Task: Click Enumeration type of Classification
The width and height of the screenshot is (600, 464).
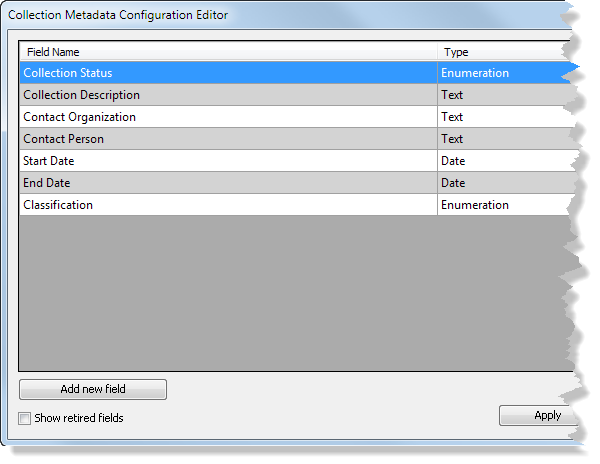Action: (x=505, y=205)
